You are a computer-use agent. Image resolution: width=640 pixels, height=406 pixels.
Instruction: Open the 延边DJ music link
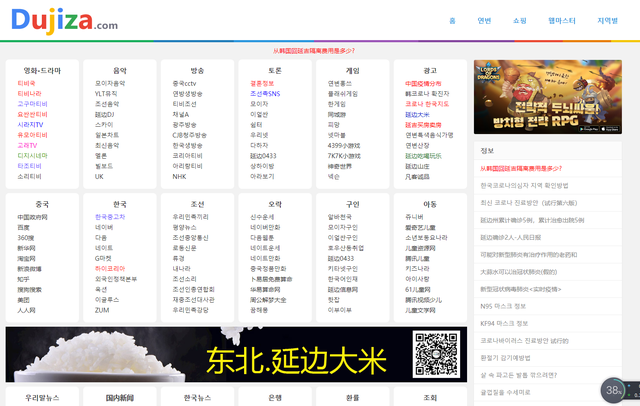(104, 114)
